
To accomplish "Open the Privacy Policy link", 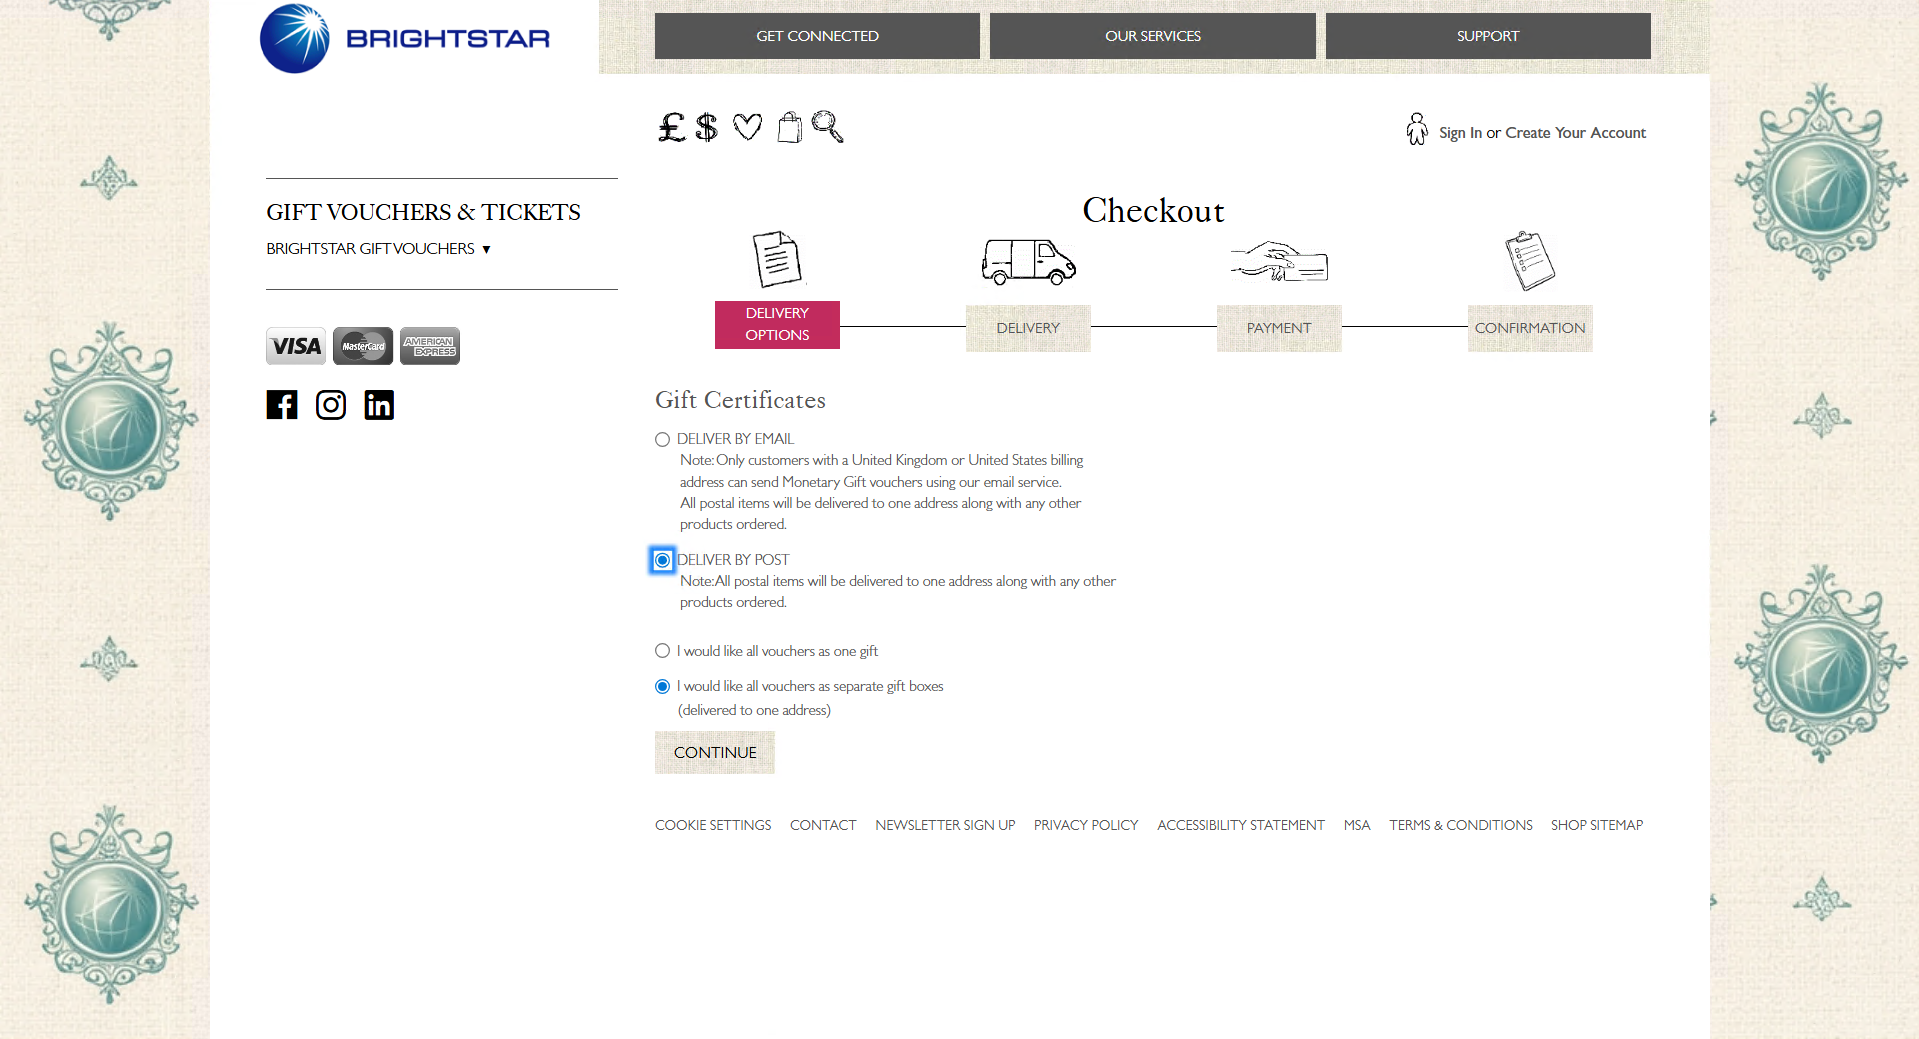I will coord(1085,825).
